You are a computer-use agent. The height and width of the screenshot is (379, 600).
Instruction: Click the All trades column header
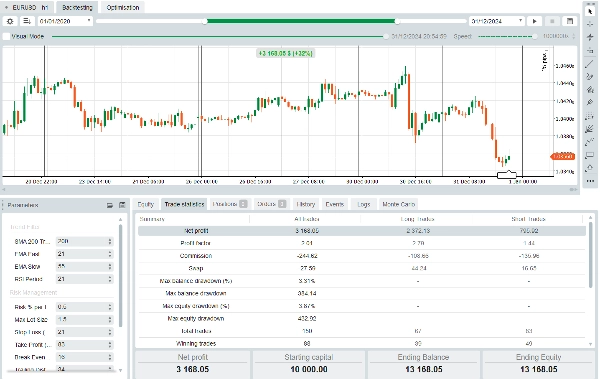pyautogui.click(x=307, y=219)
